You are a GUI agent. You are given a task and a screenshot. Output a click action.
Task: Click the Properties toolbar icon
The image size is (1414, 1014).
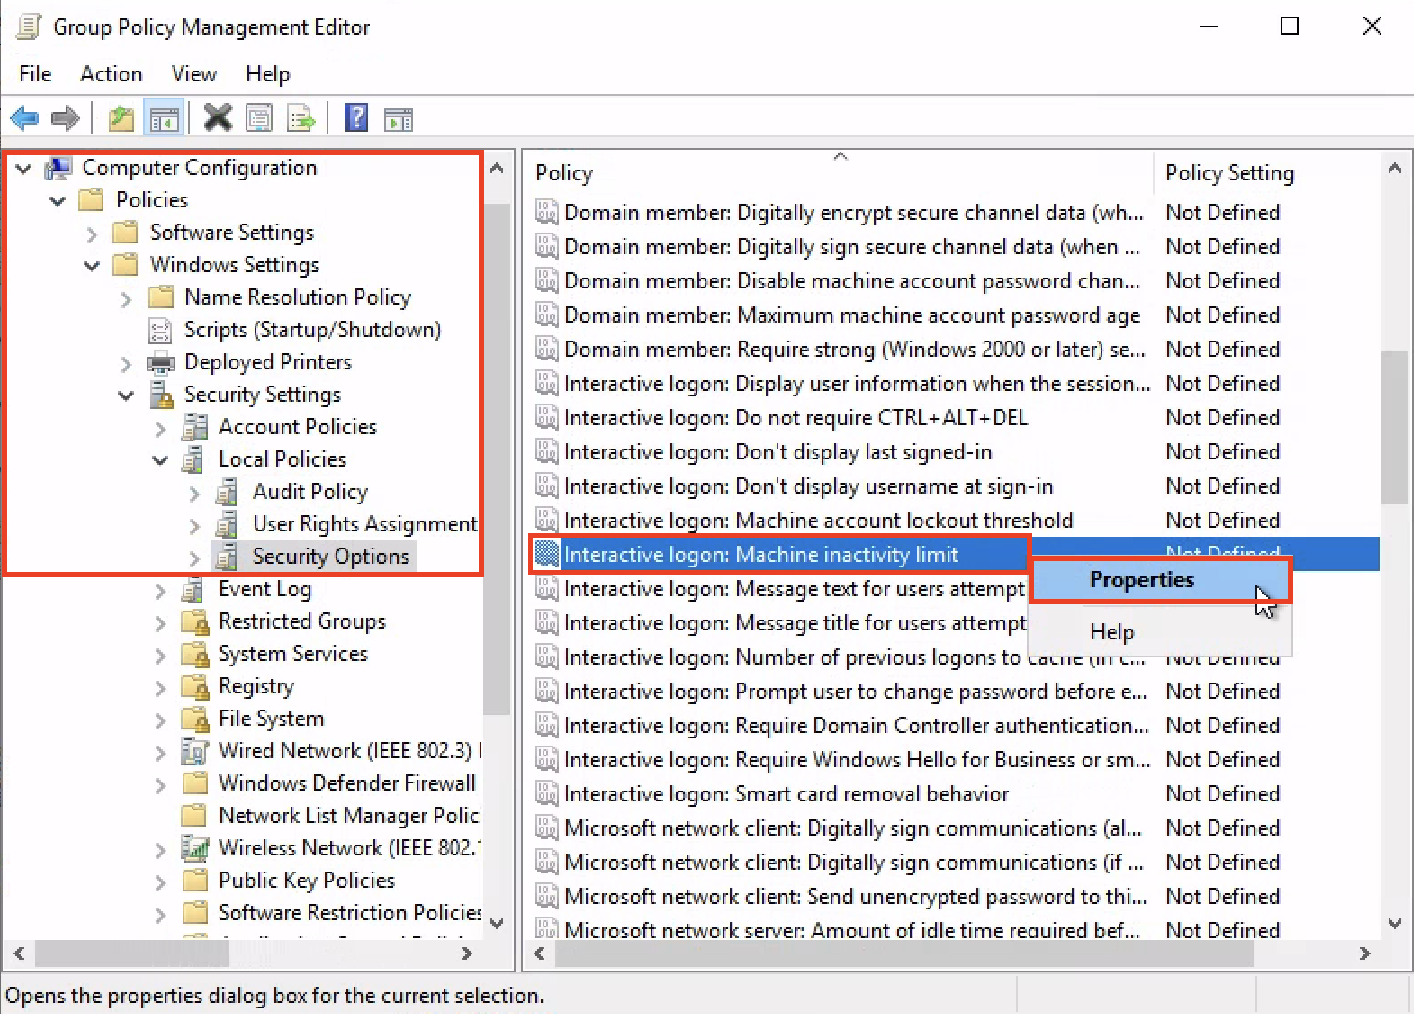tap(259, 119)
